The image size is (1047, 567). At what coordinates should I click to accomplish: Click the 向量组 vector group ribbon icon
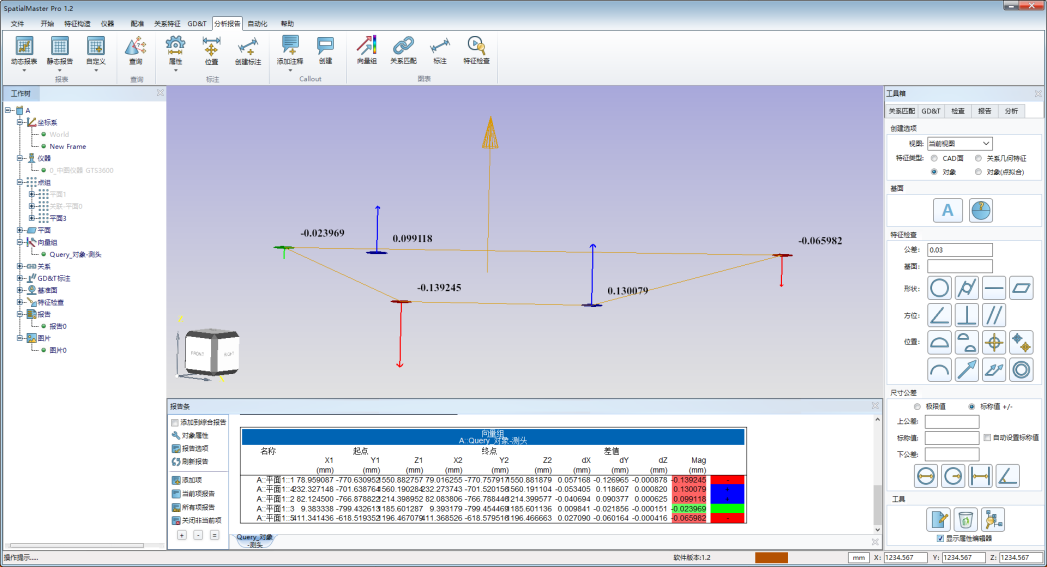click(x=367, y=48)
